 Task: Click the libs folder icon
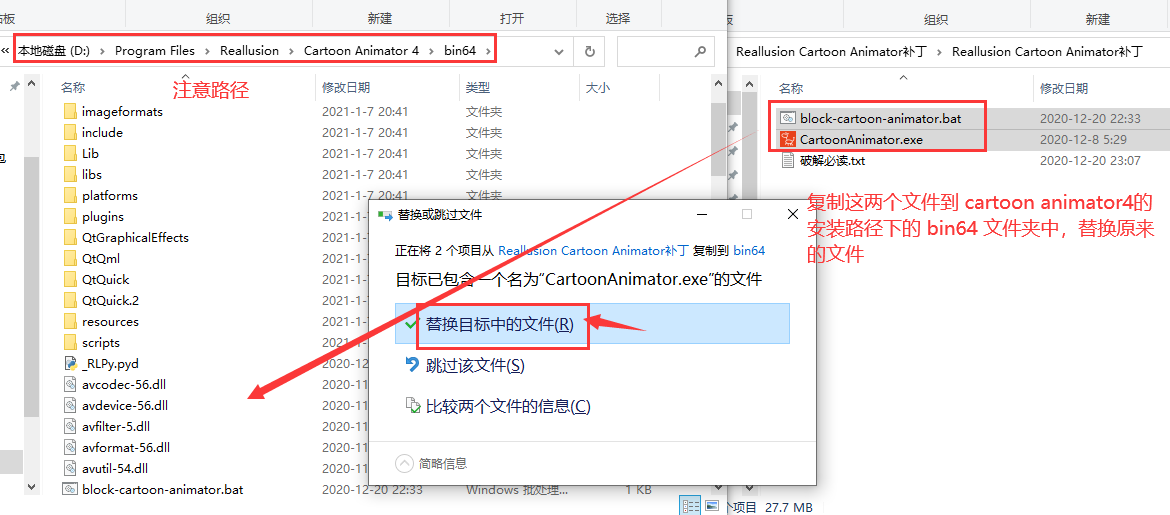70,175
